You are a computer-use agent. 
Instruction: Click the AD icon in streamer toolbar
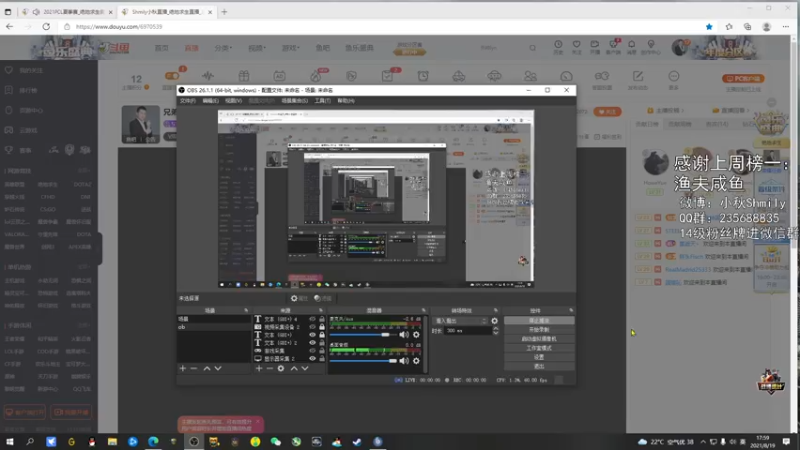coord(279,76)
